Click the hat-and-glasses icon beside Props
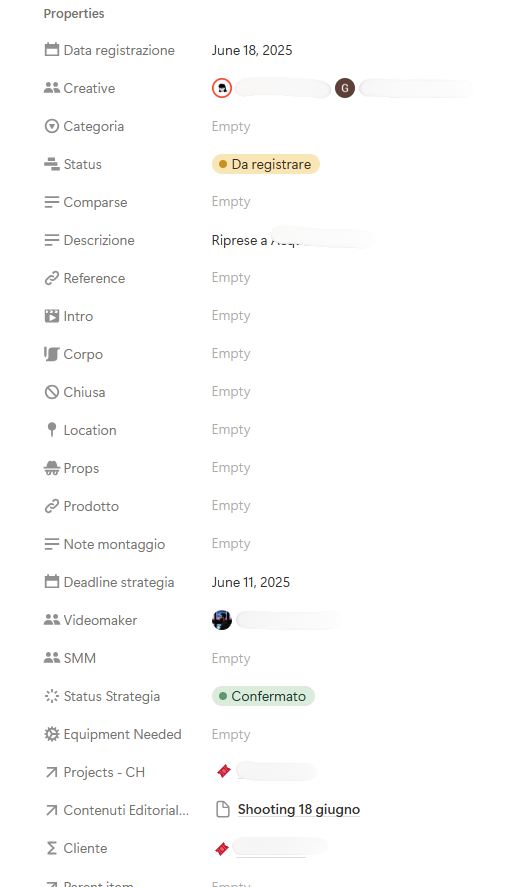This screenshot has height=887, width=512. tap(51, 468)
